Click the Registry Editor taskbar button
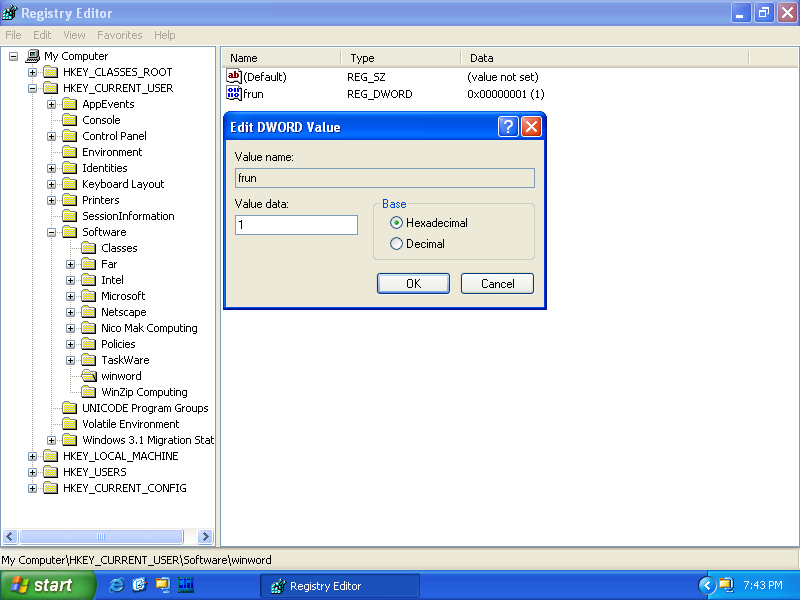Image resolution: width=800 pixels, height=600 pixels. (340, 586)
